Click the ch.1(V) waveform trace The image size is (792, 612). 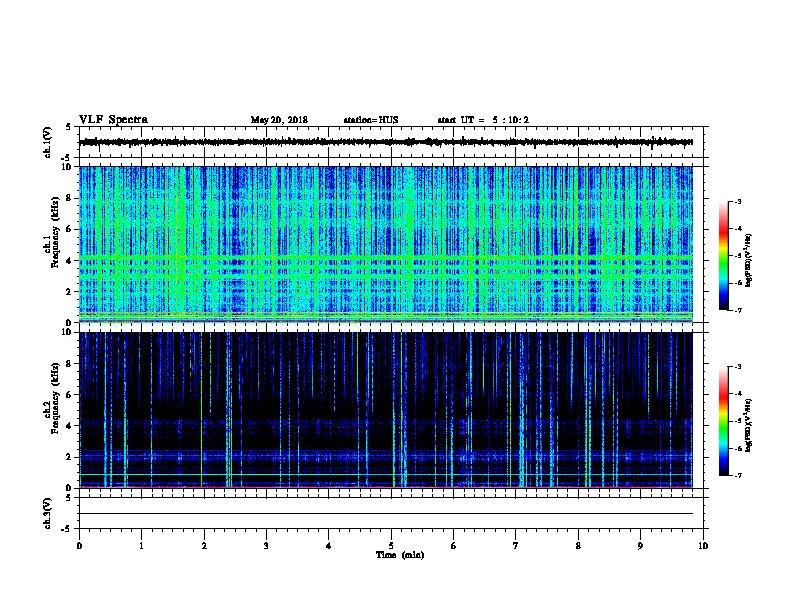coord(386,142)
